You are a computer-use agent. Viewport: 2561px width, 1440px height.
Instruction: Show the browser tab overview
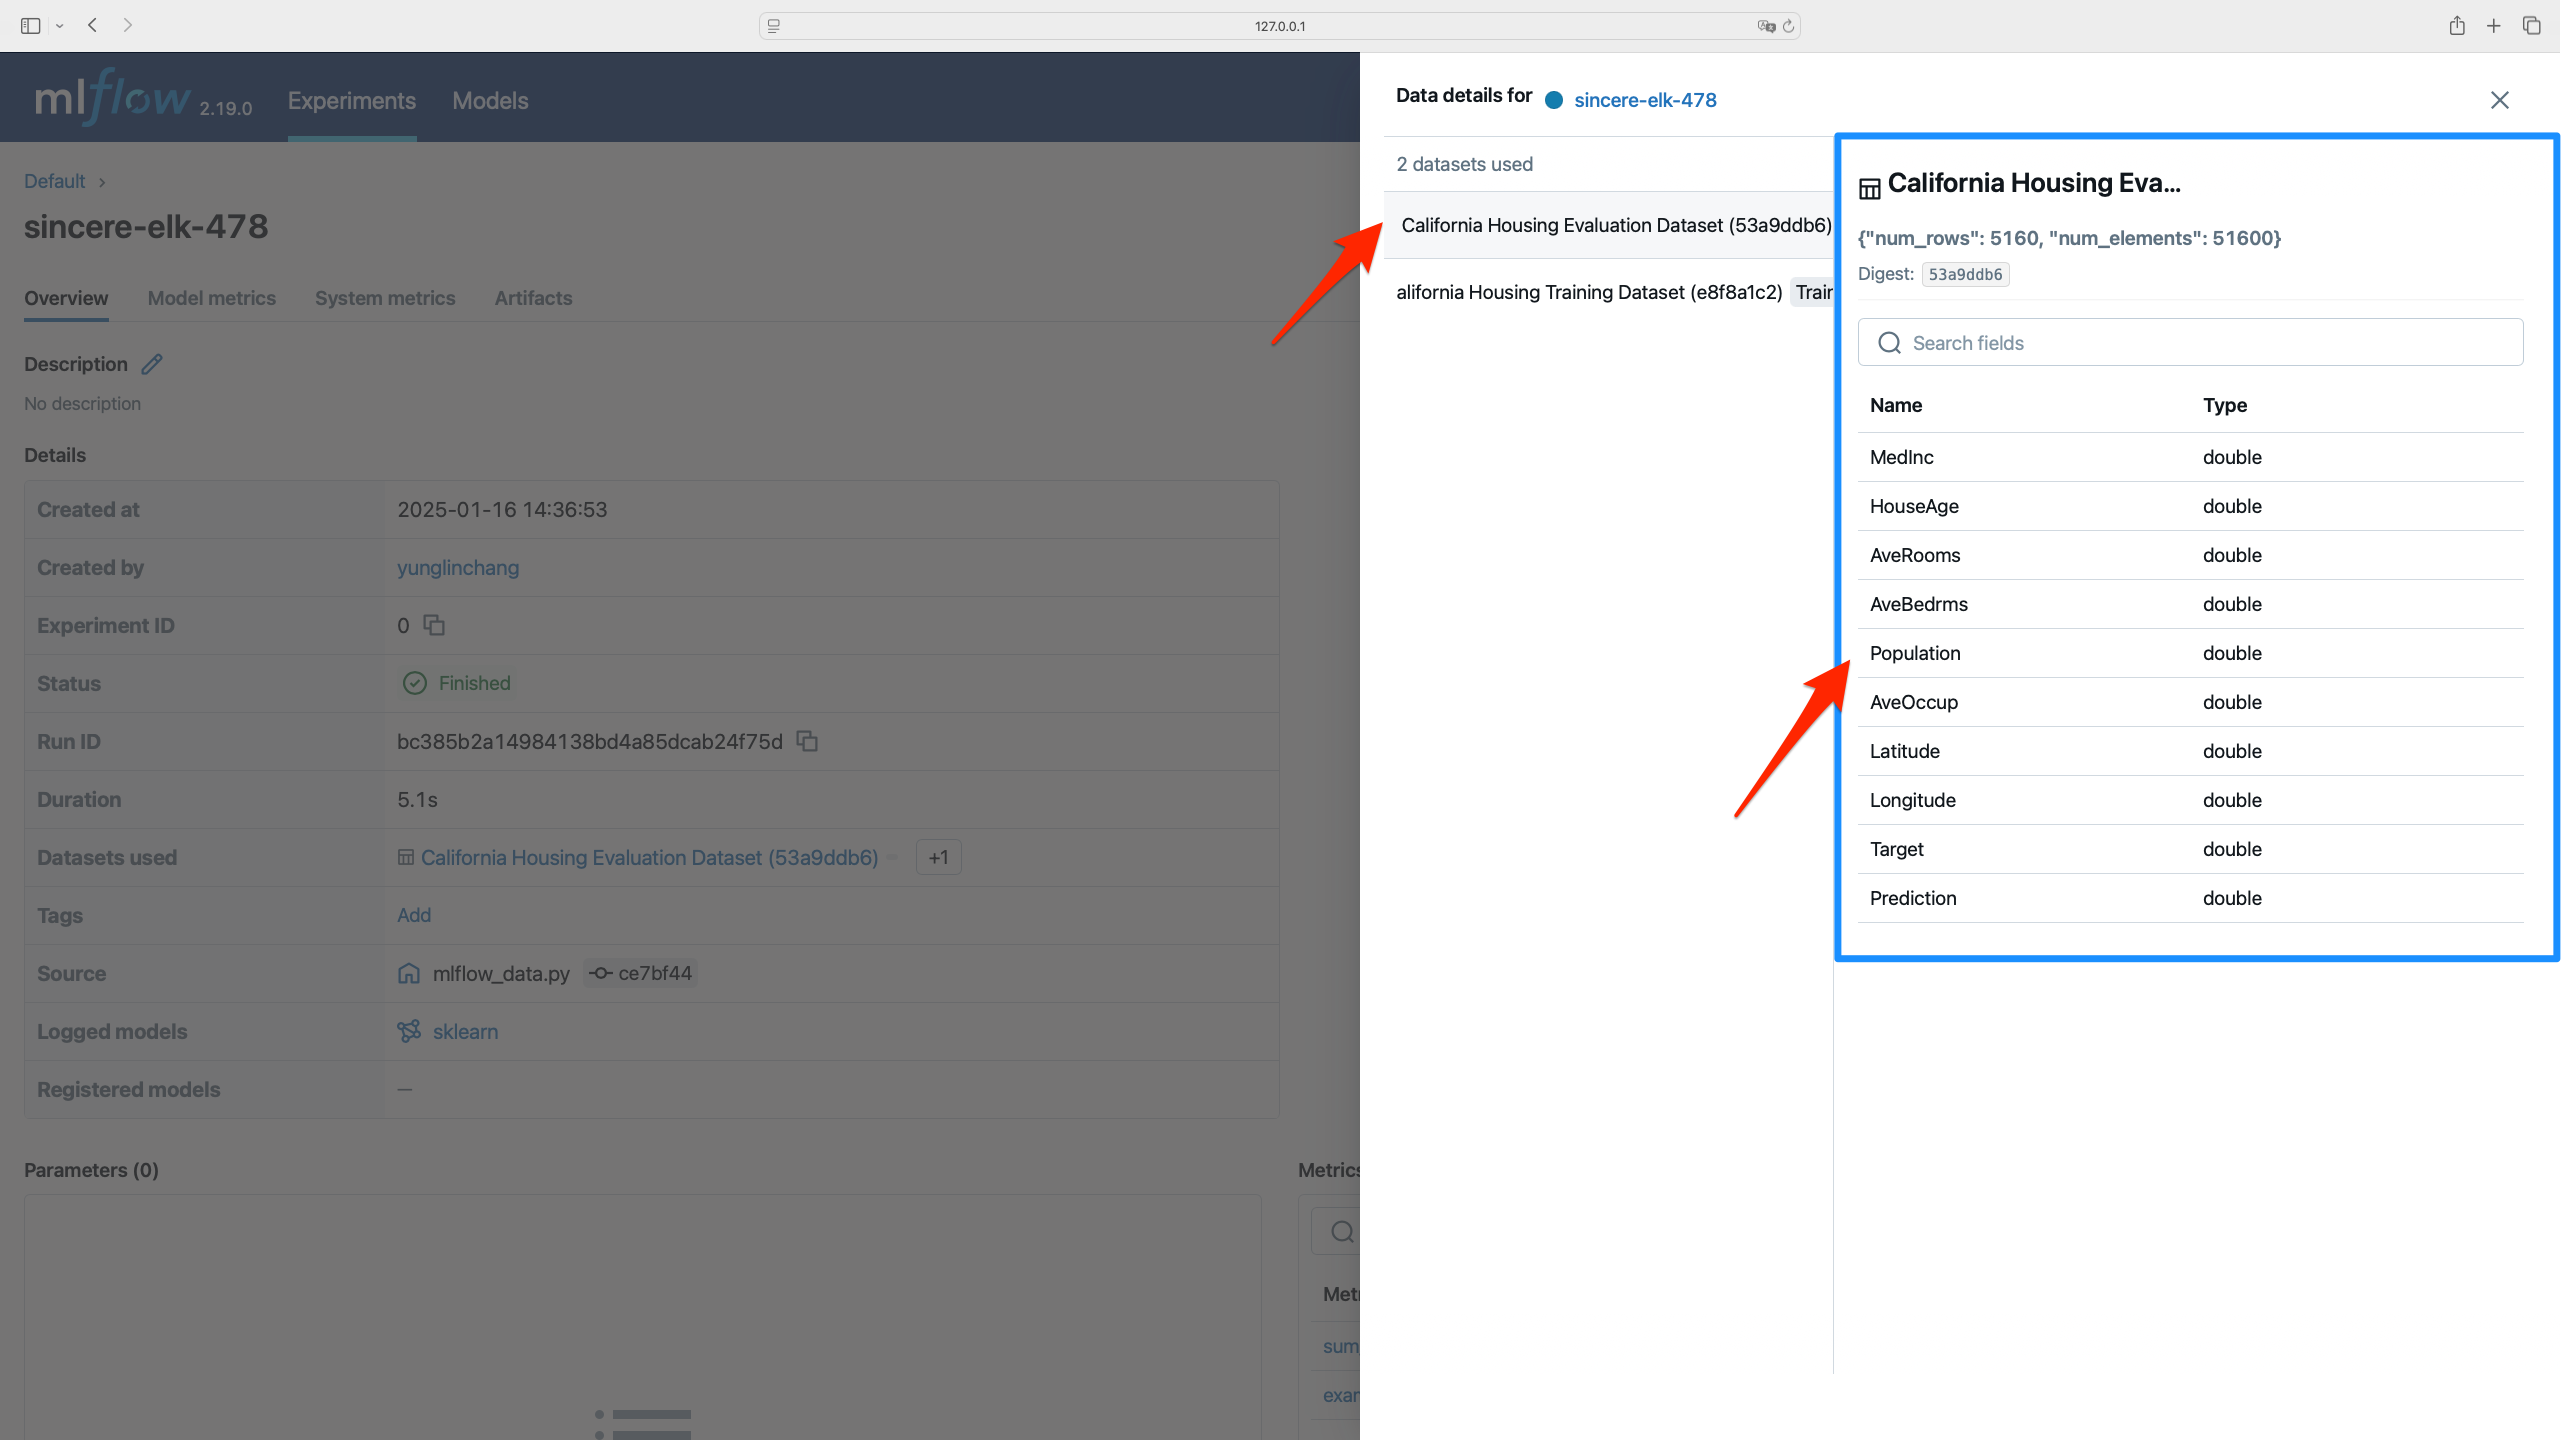(x=2532, y=26)
